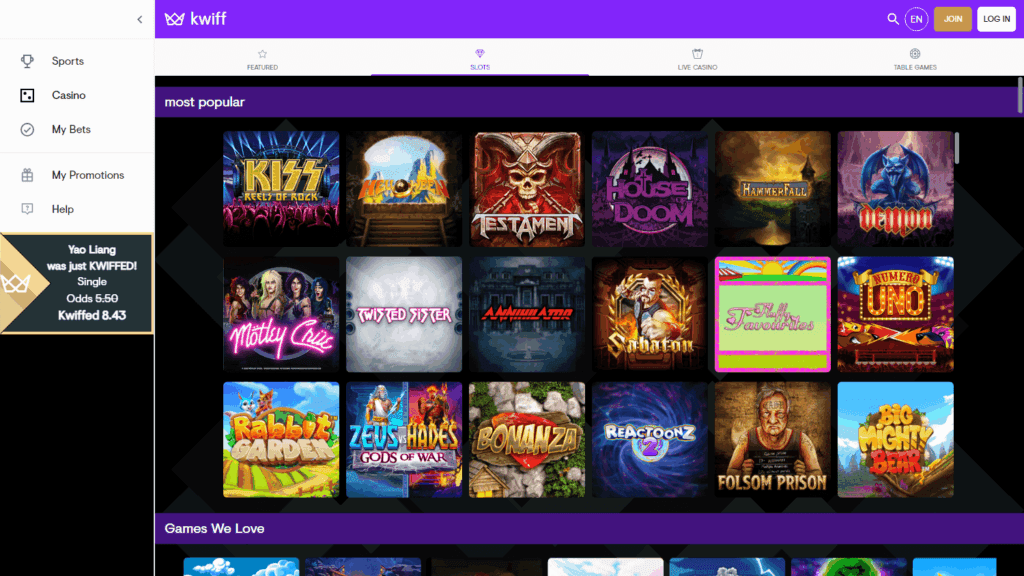Switch to the Slots tab
Image resolution: width=1024 pixels, height=576 pixels.
pos(480,57)
